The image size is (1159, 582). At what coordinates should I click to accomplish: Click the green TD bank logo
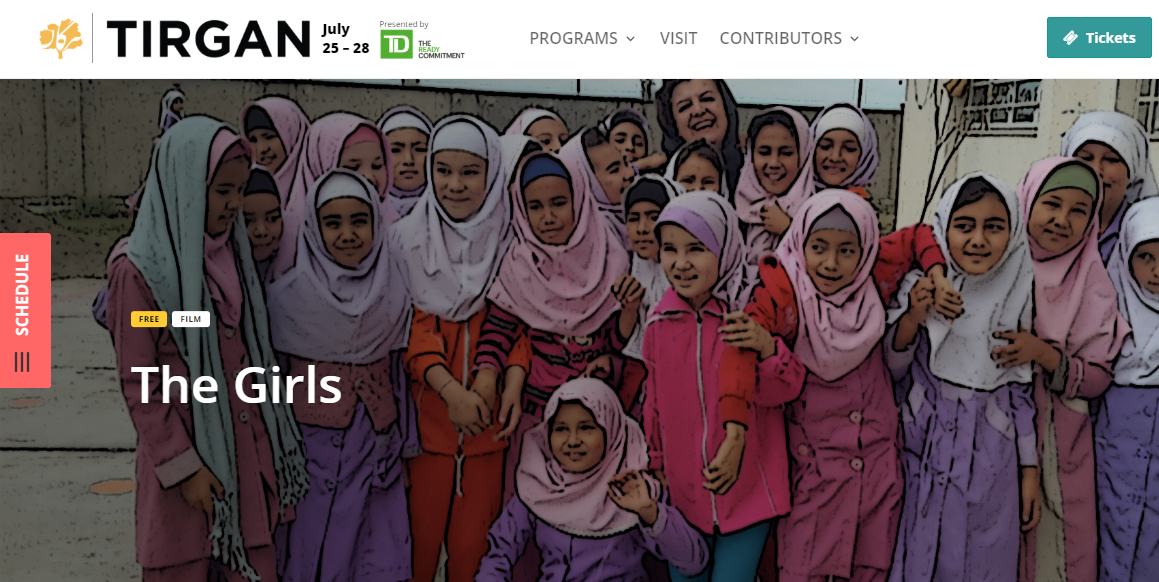(396, 45)
